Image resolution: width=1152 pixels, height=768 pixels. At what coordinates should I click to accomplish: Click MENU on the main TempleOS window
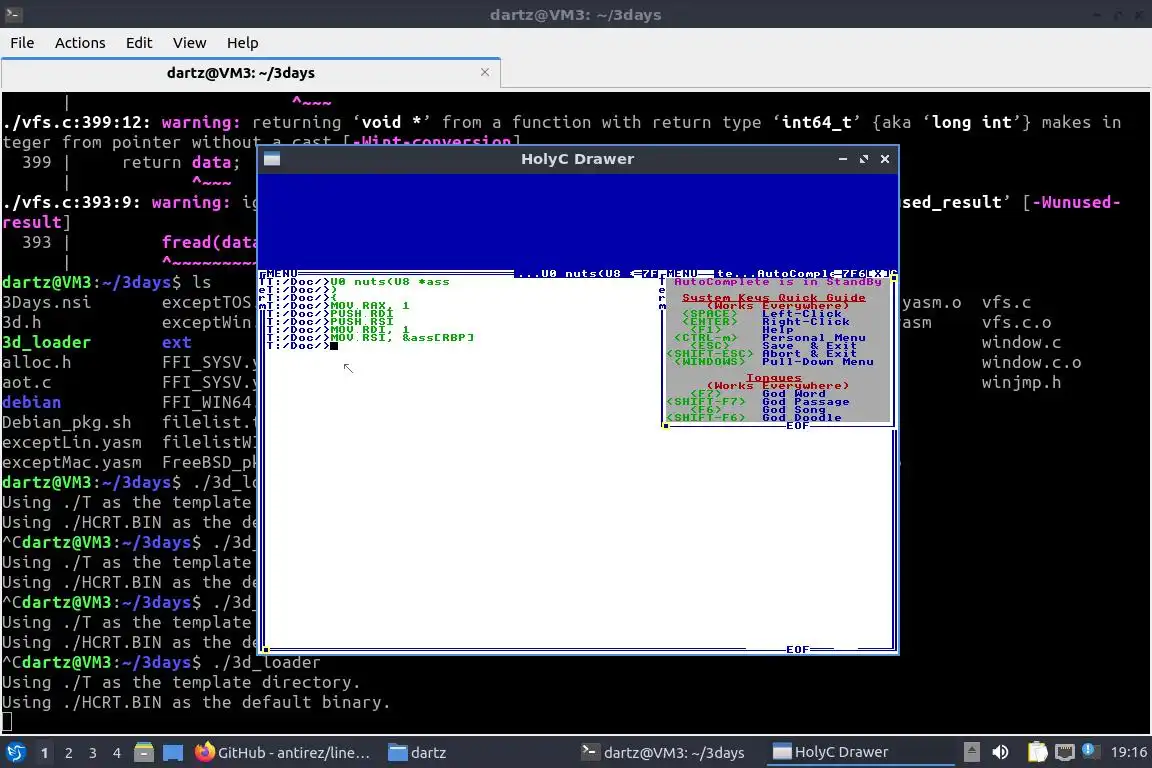(282, 273)
